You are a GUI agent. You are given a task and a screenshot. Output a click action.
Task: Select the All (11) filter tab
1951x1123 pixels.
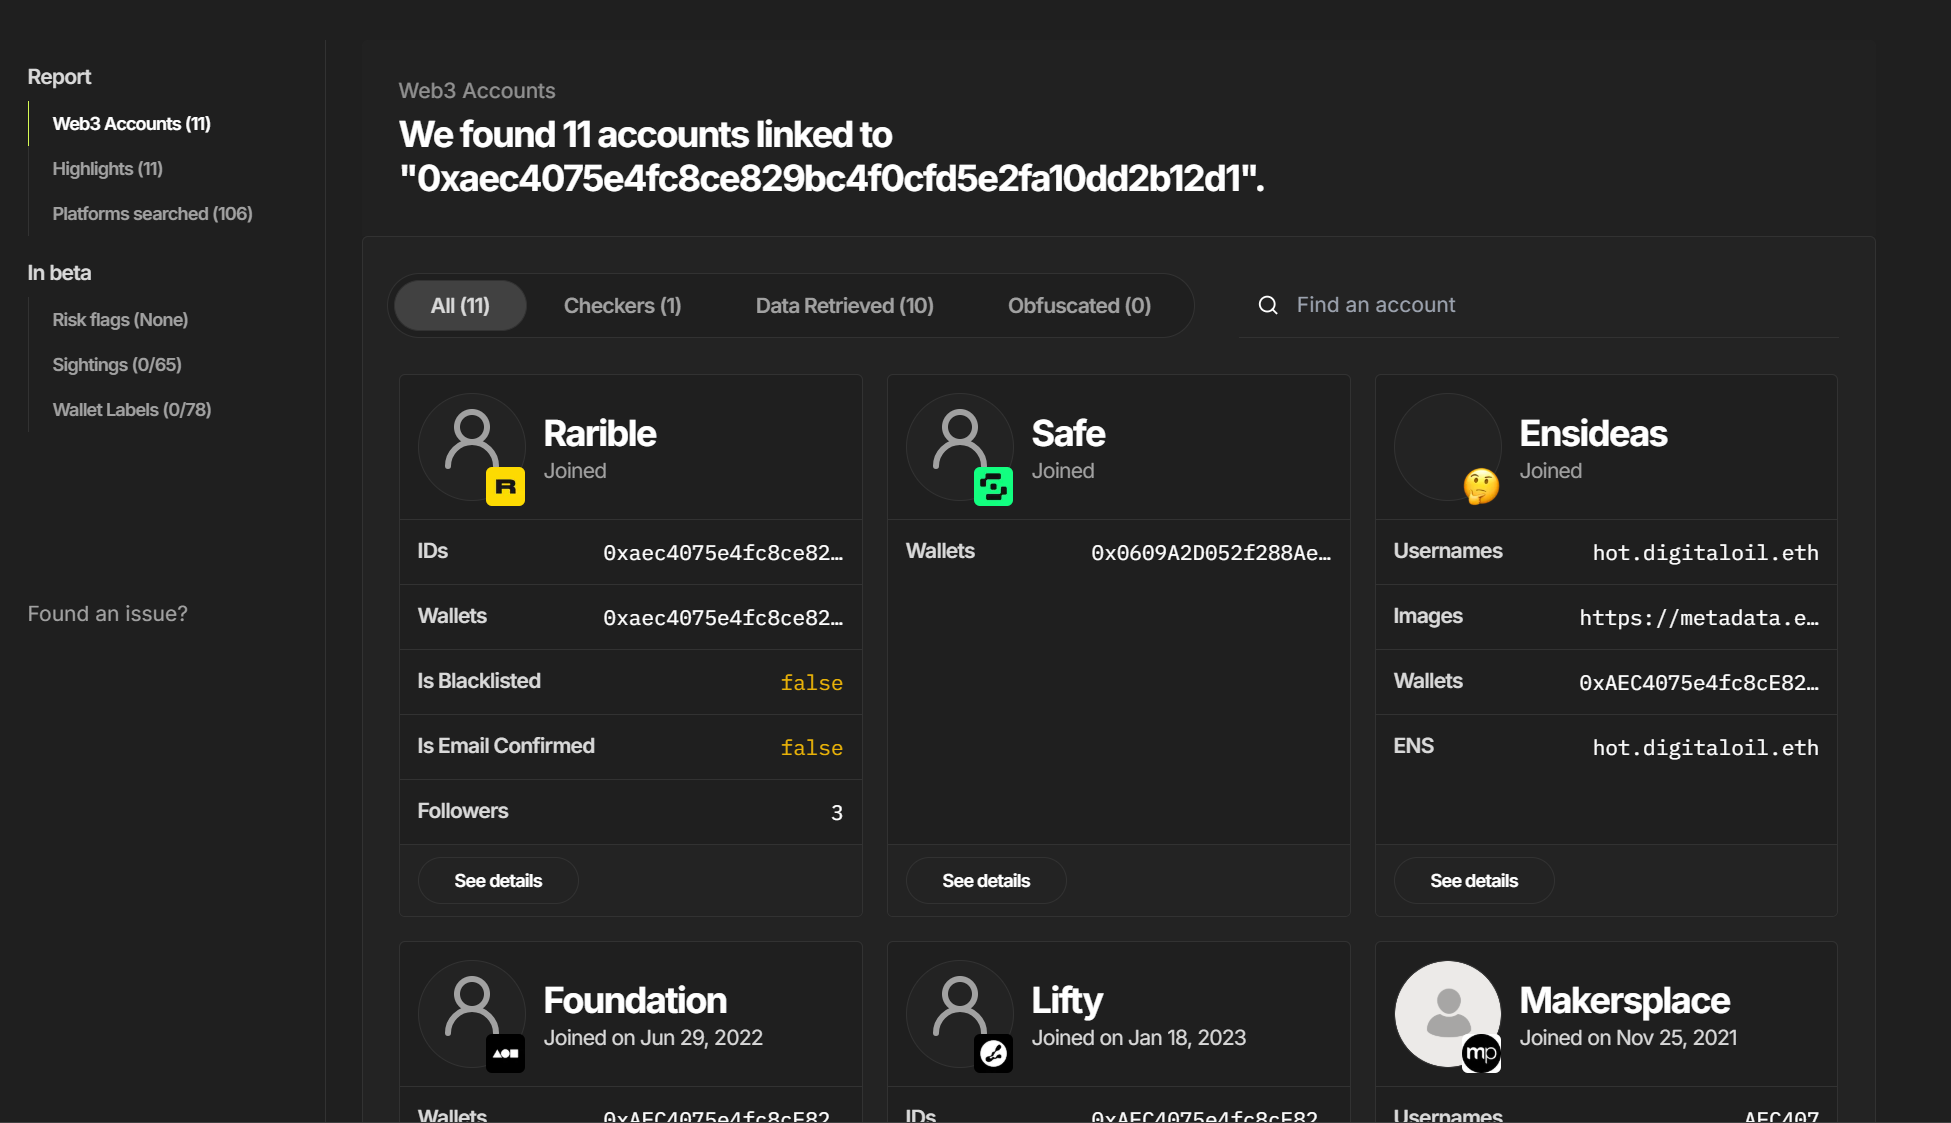[460, 306]
